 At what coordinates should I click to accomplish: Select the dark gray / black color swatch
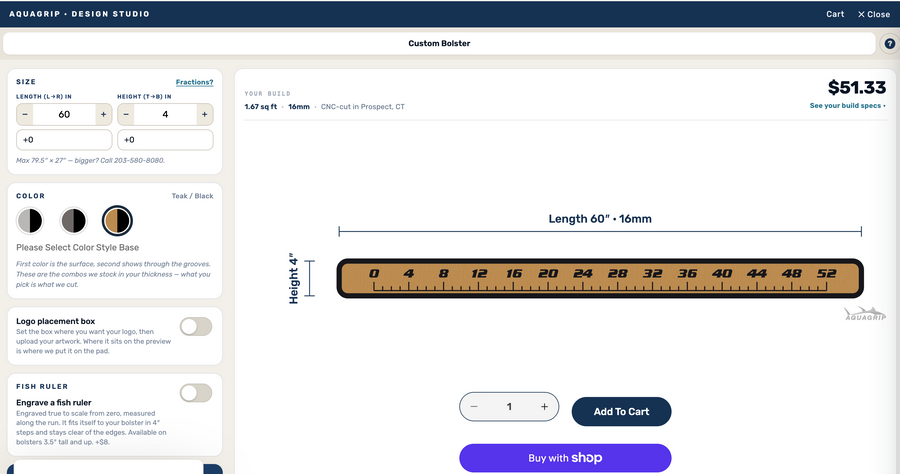pos(73,221)
